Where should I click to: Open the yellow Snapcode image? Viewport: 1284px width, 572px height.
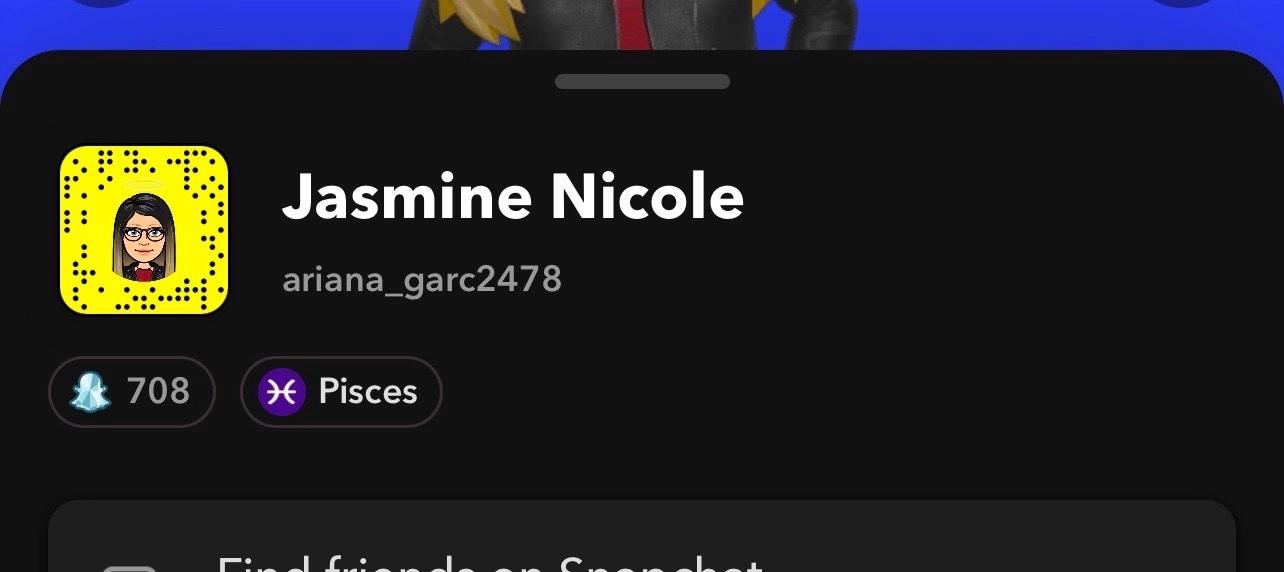[144, 231]
